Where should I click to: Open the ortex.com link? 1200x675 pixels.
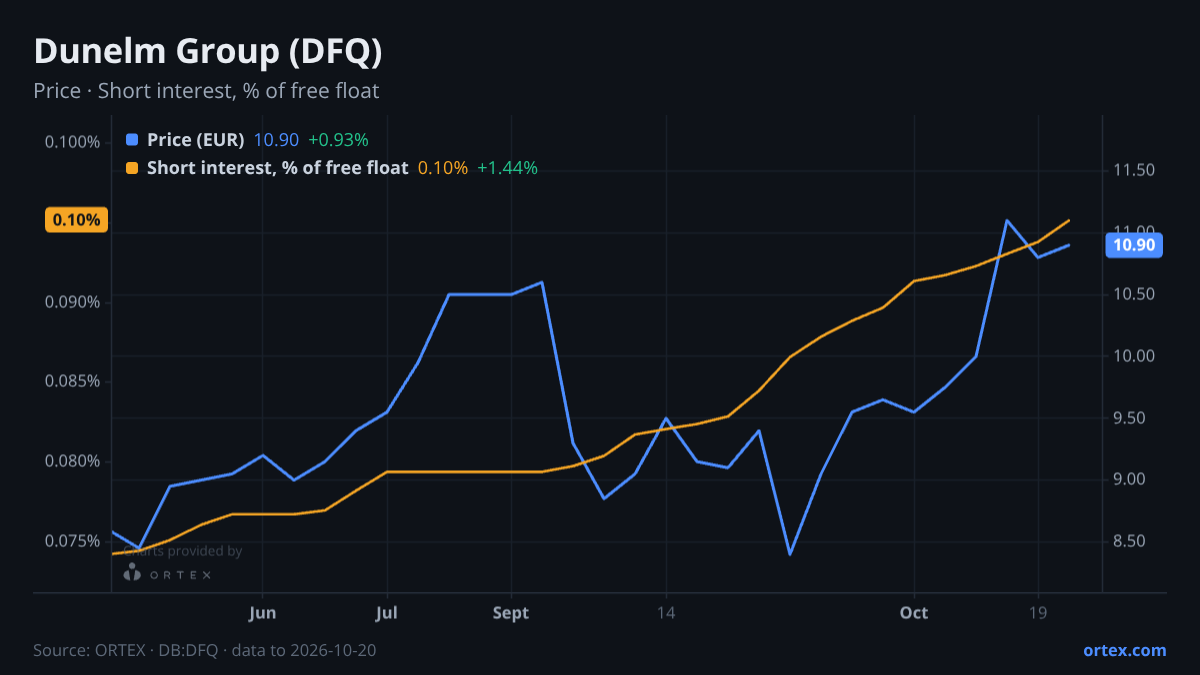1125,650
